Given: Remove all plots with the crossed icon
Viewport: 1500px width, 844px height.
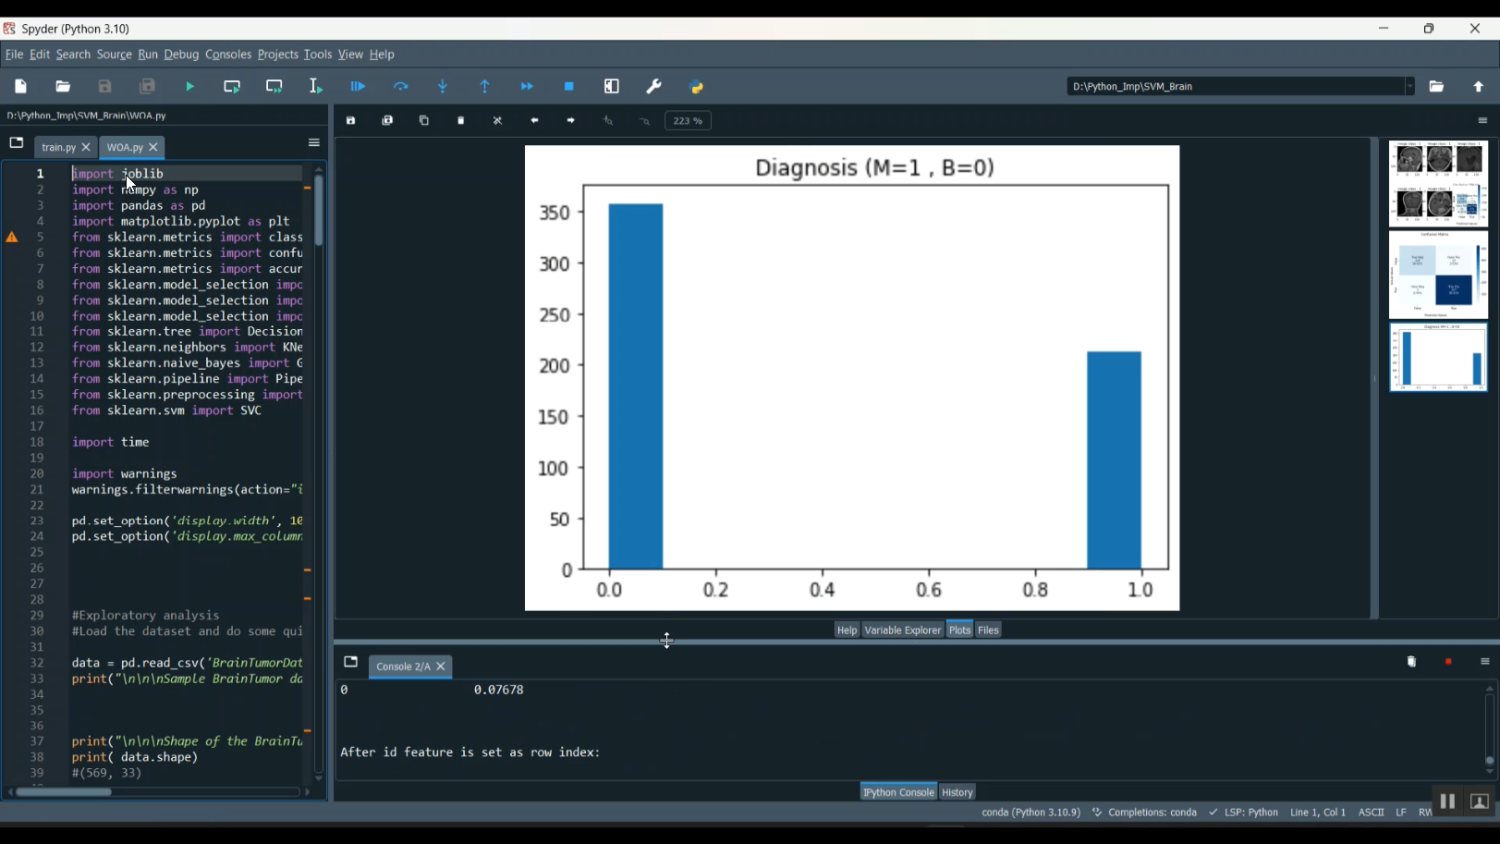Looking at the screenshot, I should click(x=498, y=121).
